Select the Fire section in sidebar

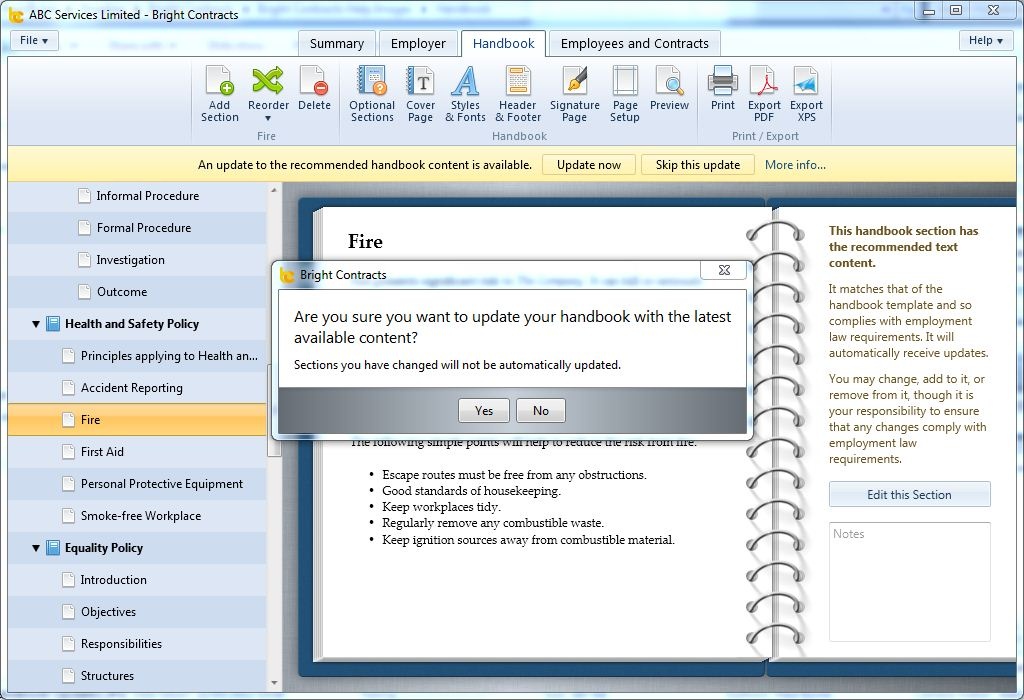[137, 420]
